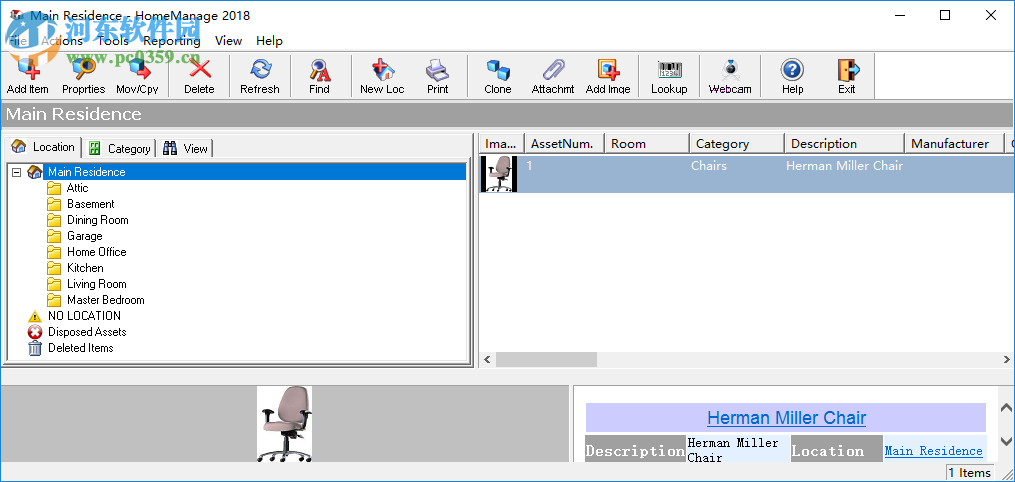Open the Reporting menu
The height and width of the screenshot is (482, 1015).
pyautogui.click(x=172, y=41)
